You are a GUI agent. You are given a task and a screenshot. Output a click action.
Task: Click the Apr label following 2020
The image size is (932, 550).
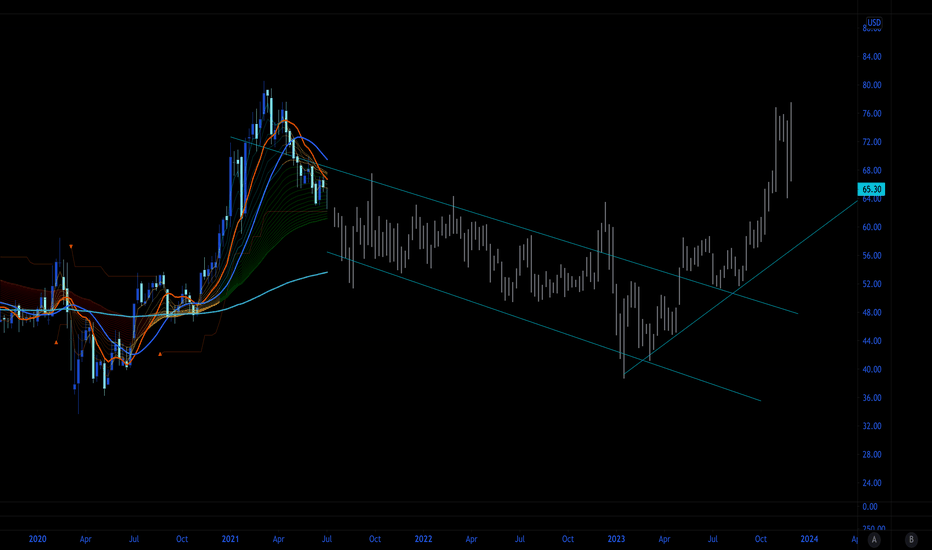[x=86, y=539]
